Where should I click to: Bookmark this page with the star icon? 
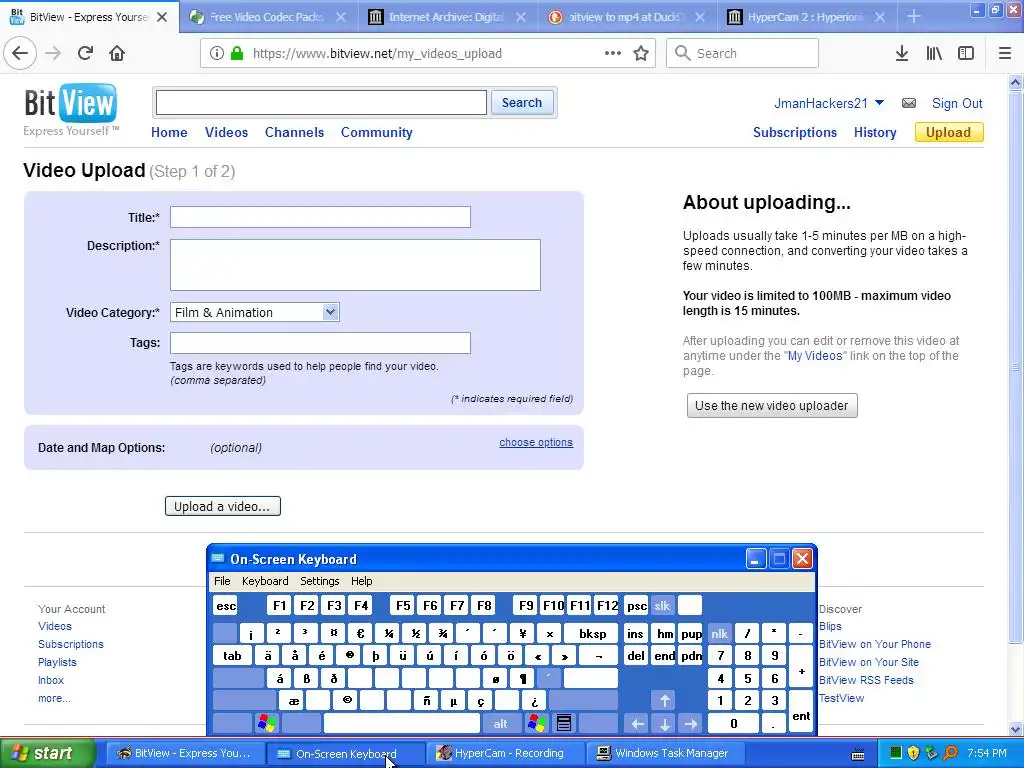pyautogui.click(x=641, y=54)
